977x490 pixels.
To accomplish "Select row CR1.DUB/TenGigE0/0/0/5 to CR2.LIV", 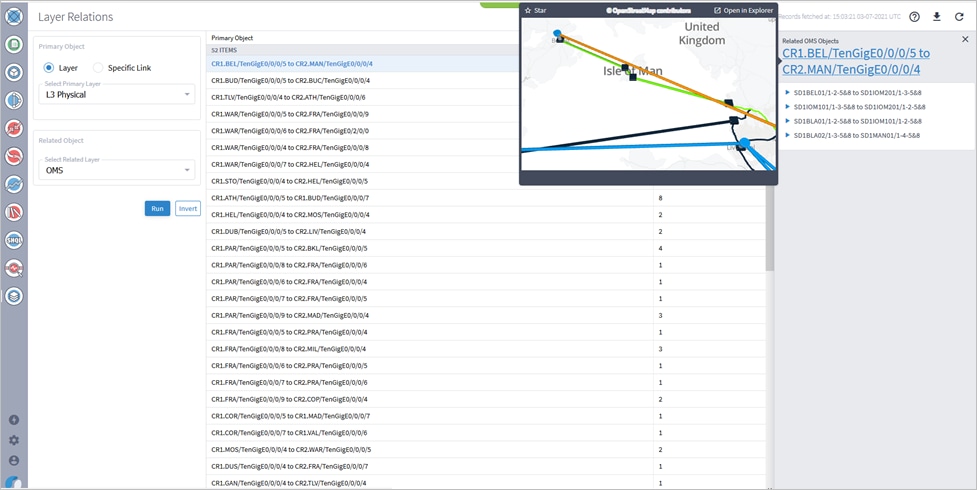I will tap(486, 231).
